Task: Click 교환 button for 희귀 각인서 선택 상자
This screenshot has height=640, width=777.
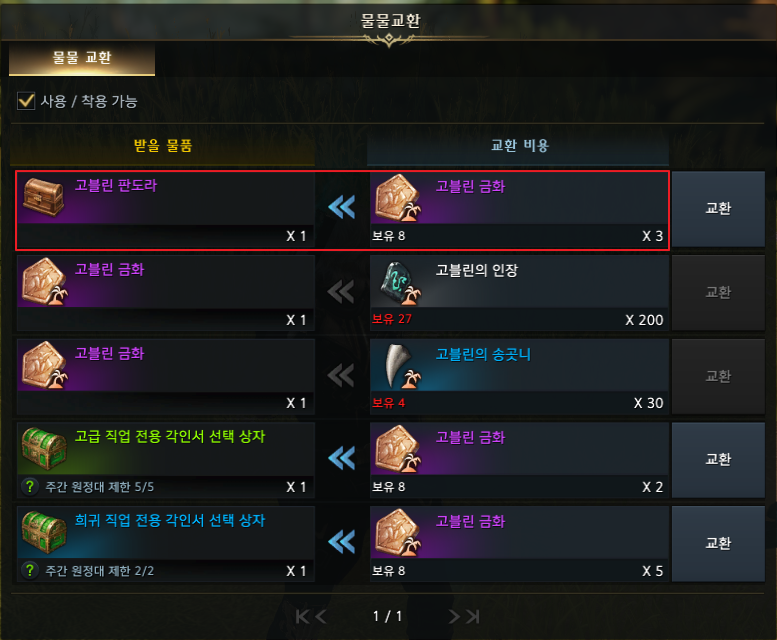Action: coord(718,544)
